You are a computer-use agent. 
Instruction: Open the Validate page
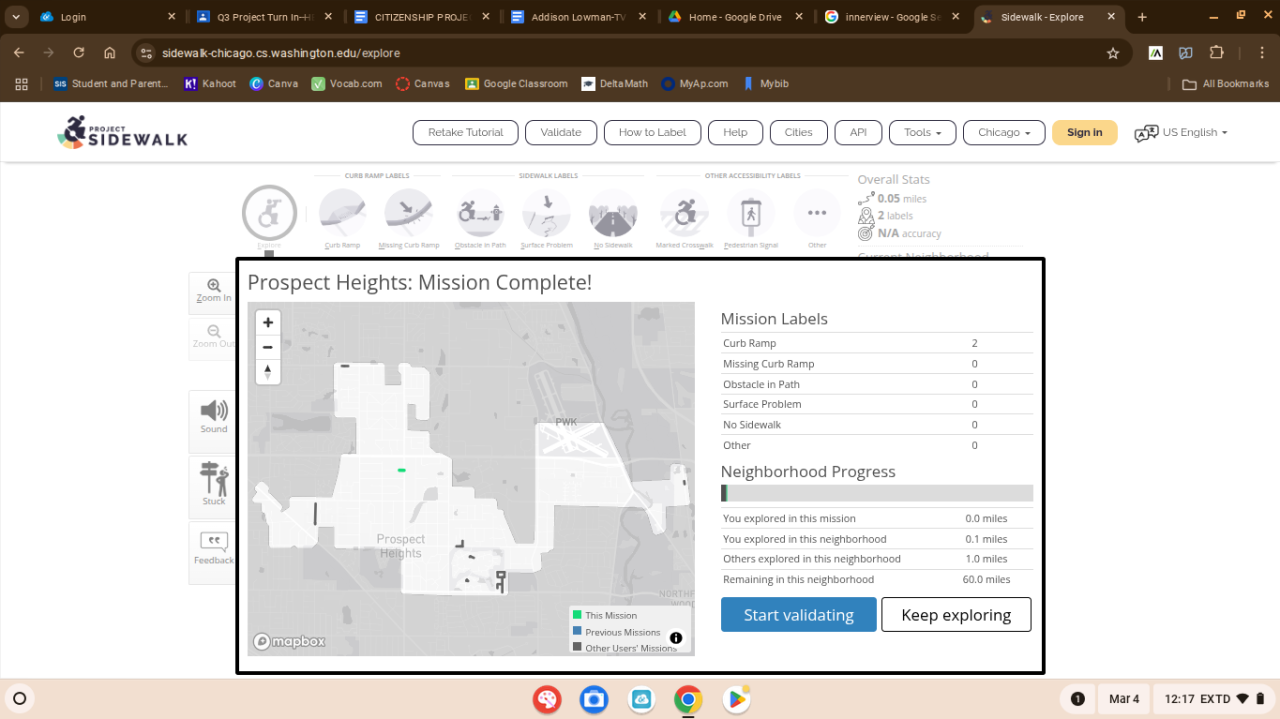pos(561,132)
